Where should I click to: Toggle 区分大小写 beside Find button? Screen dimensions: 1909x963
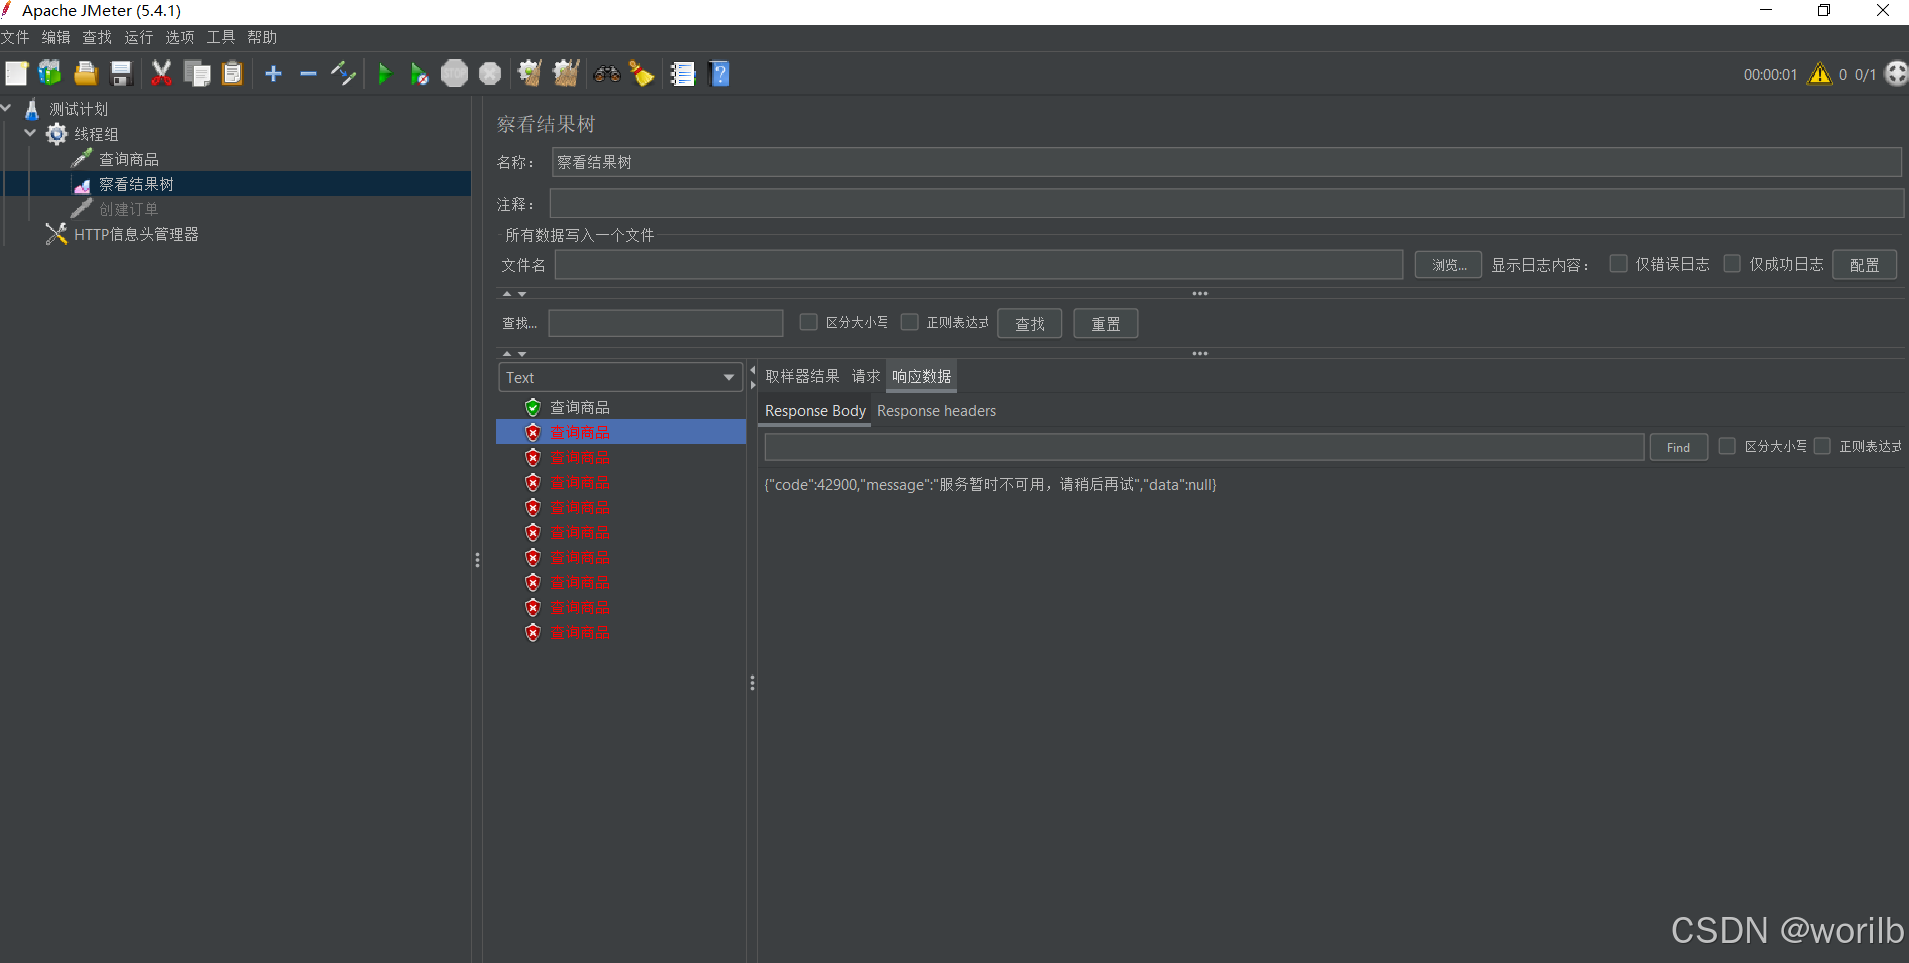(1727, 446)
